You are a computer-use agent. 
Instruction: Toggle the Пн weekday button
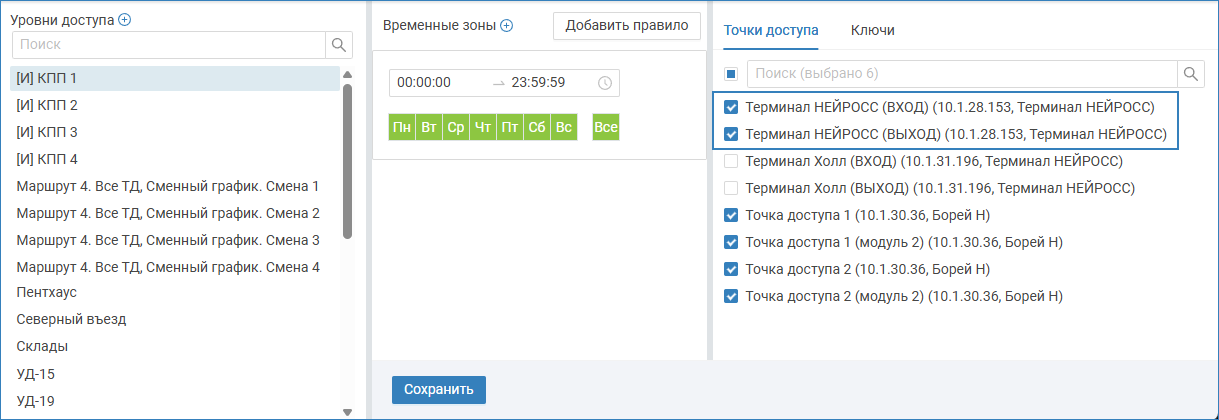click(x=402, y=128)
